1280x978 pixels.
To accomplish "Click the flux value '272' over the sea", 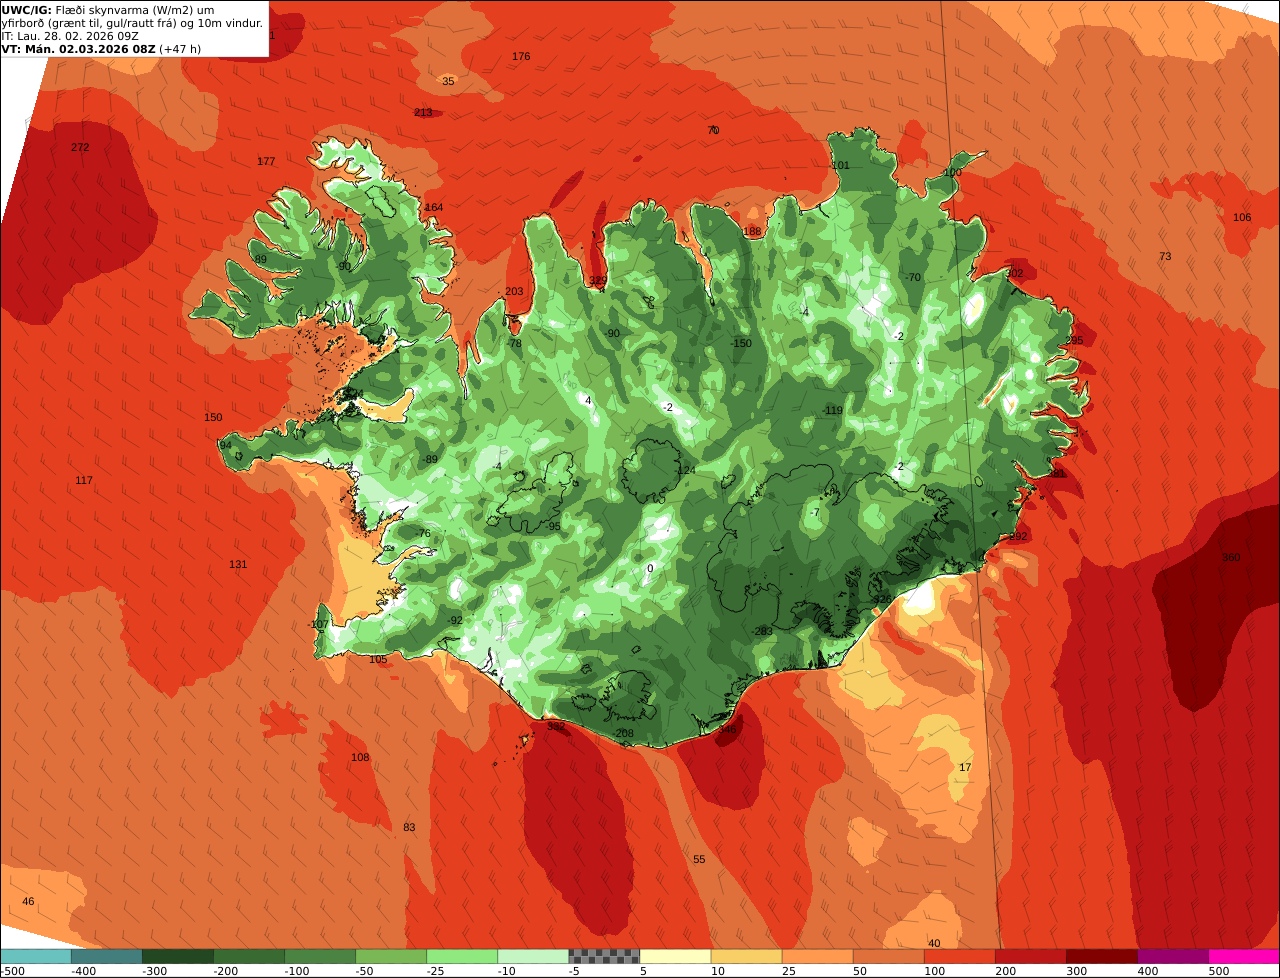I will pyautogui.click(x=80, y=148).
